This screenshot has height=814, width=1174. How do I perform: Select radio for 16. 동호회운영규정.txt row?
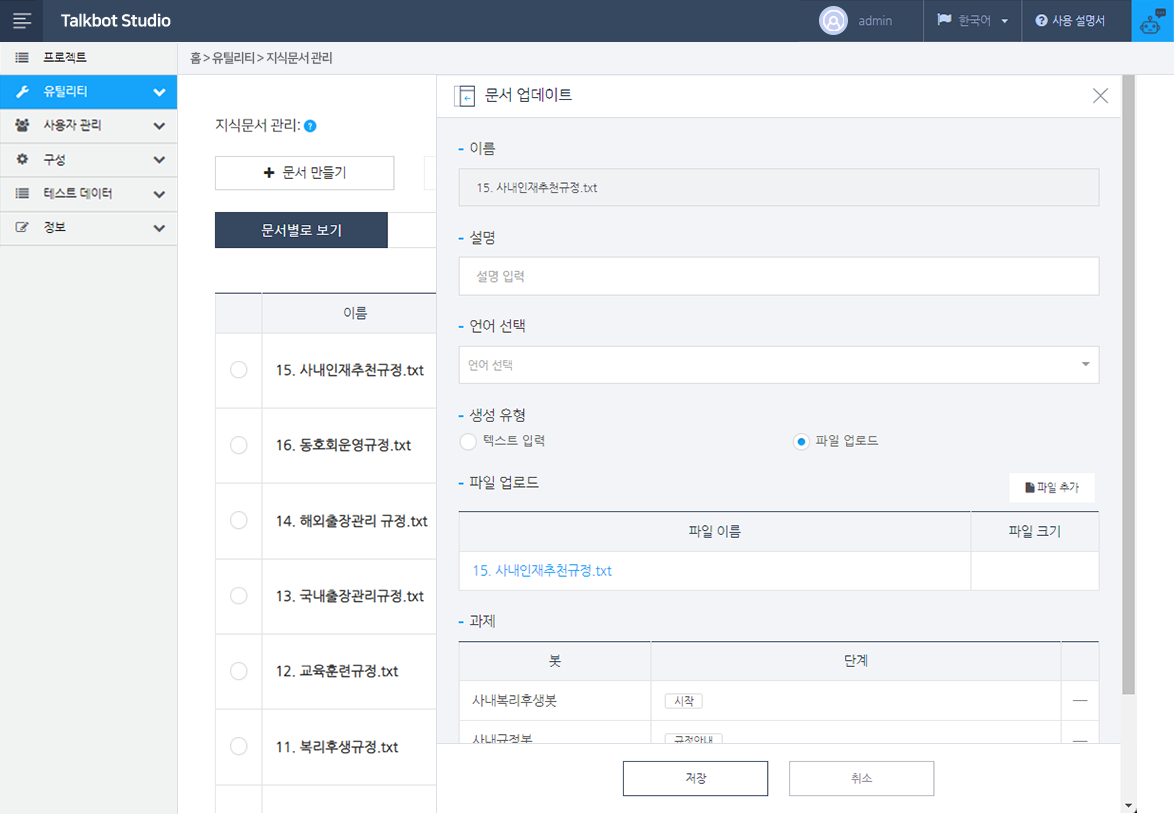point(238,445)
